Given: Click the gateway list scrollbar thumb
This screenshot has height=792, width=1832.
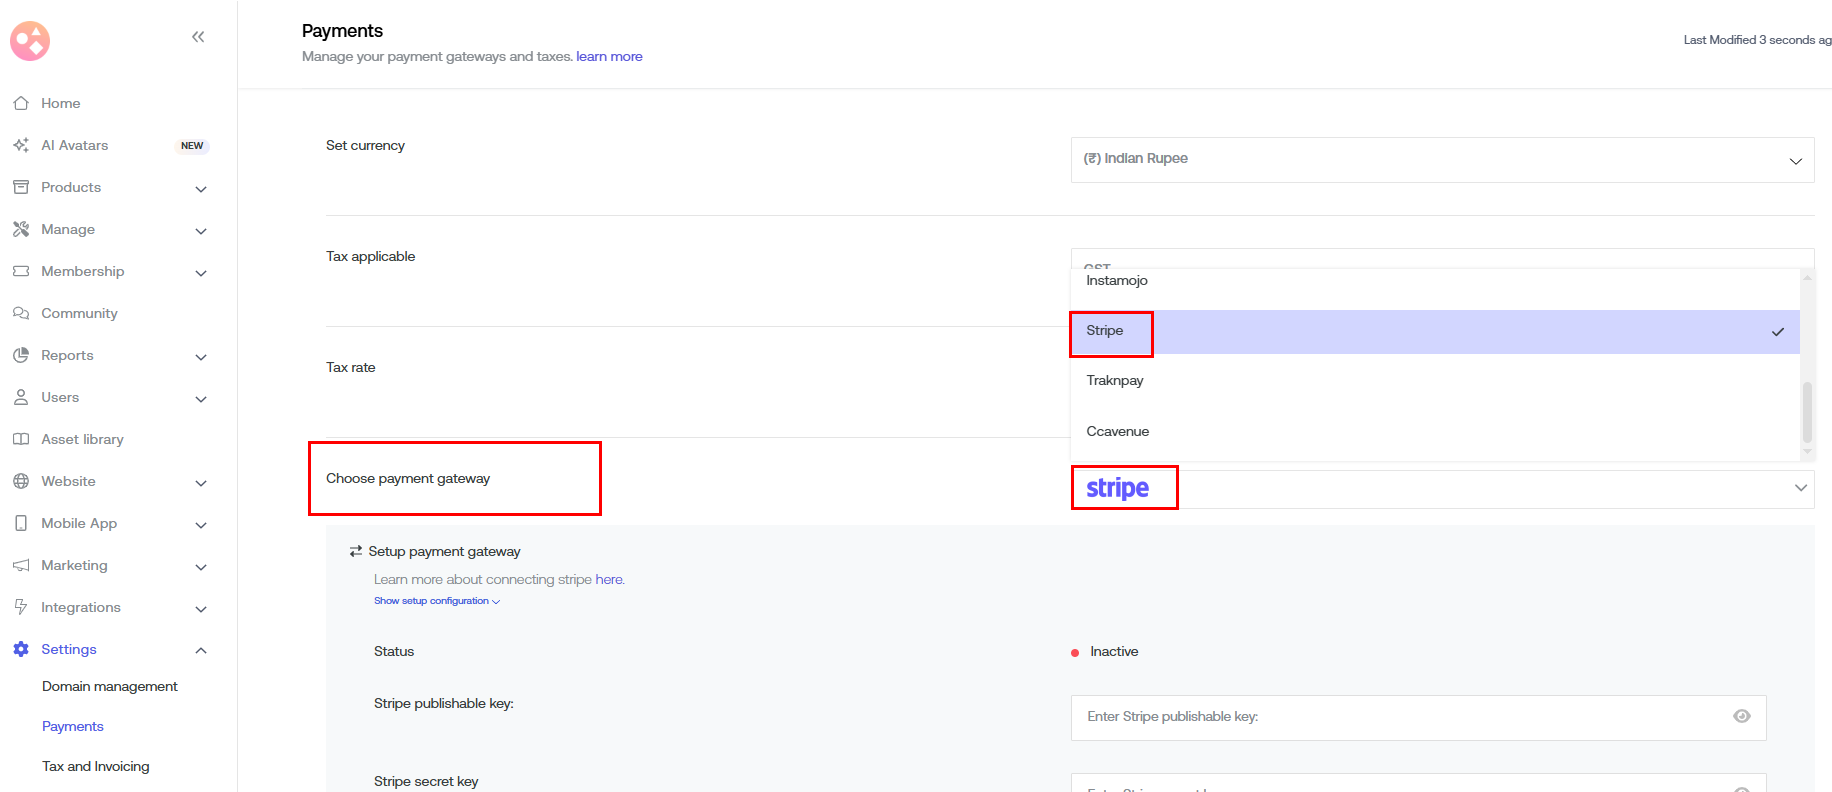Looking at the screenshot, I should click(1806, 412).
